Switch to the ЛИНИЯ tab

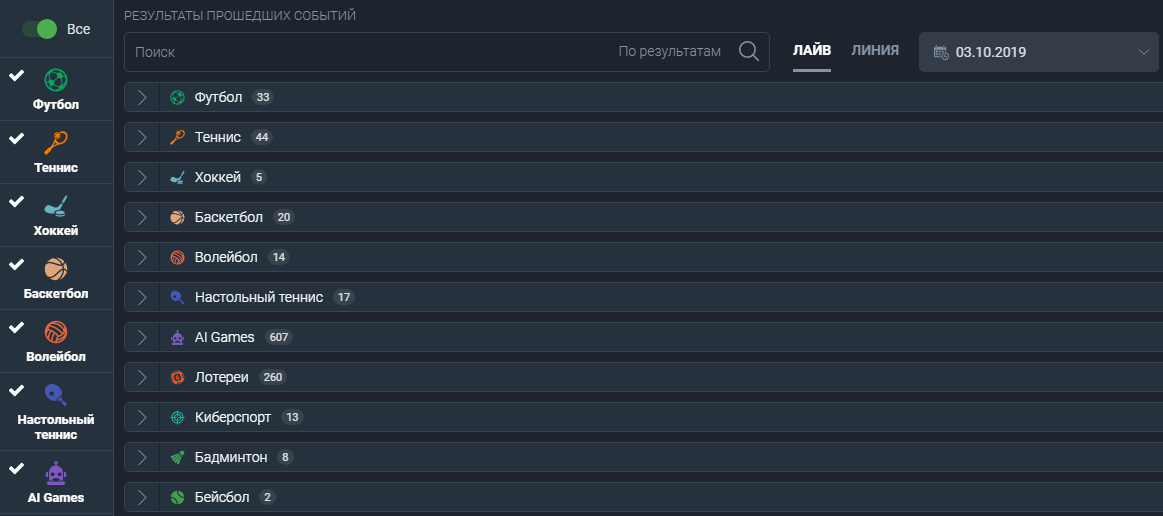point(875,50)
